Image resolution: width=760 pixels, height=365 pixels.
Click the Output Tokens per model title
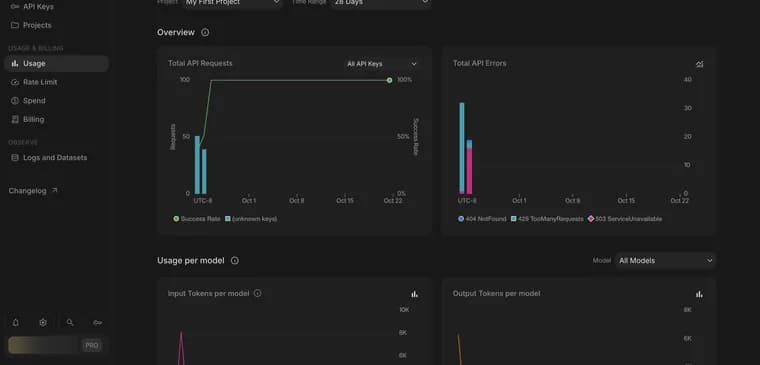496,293
